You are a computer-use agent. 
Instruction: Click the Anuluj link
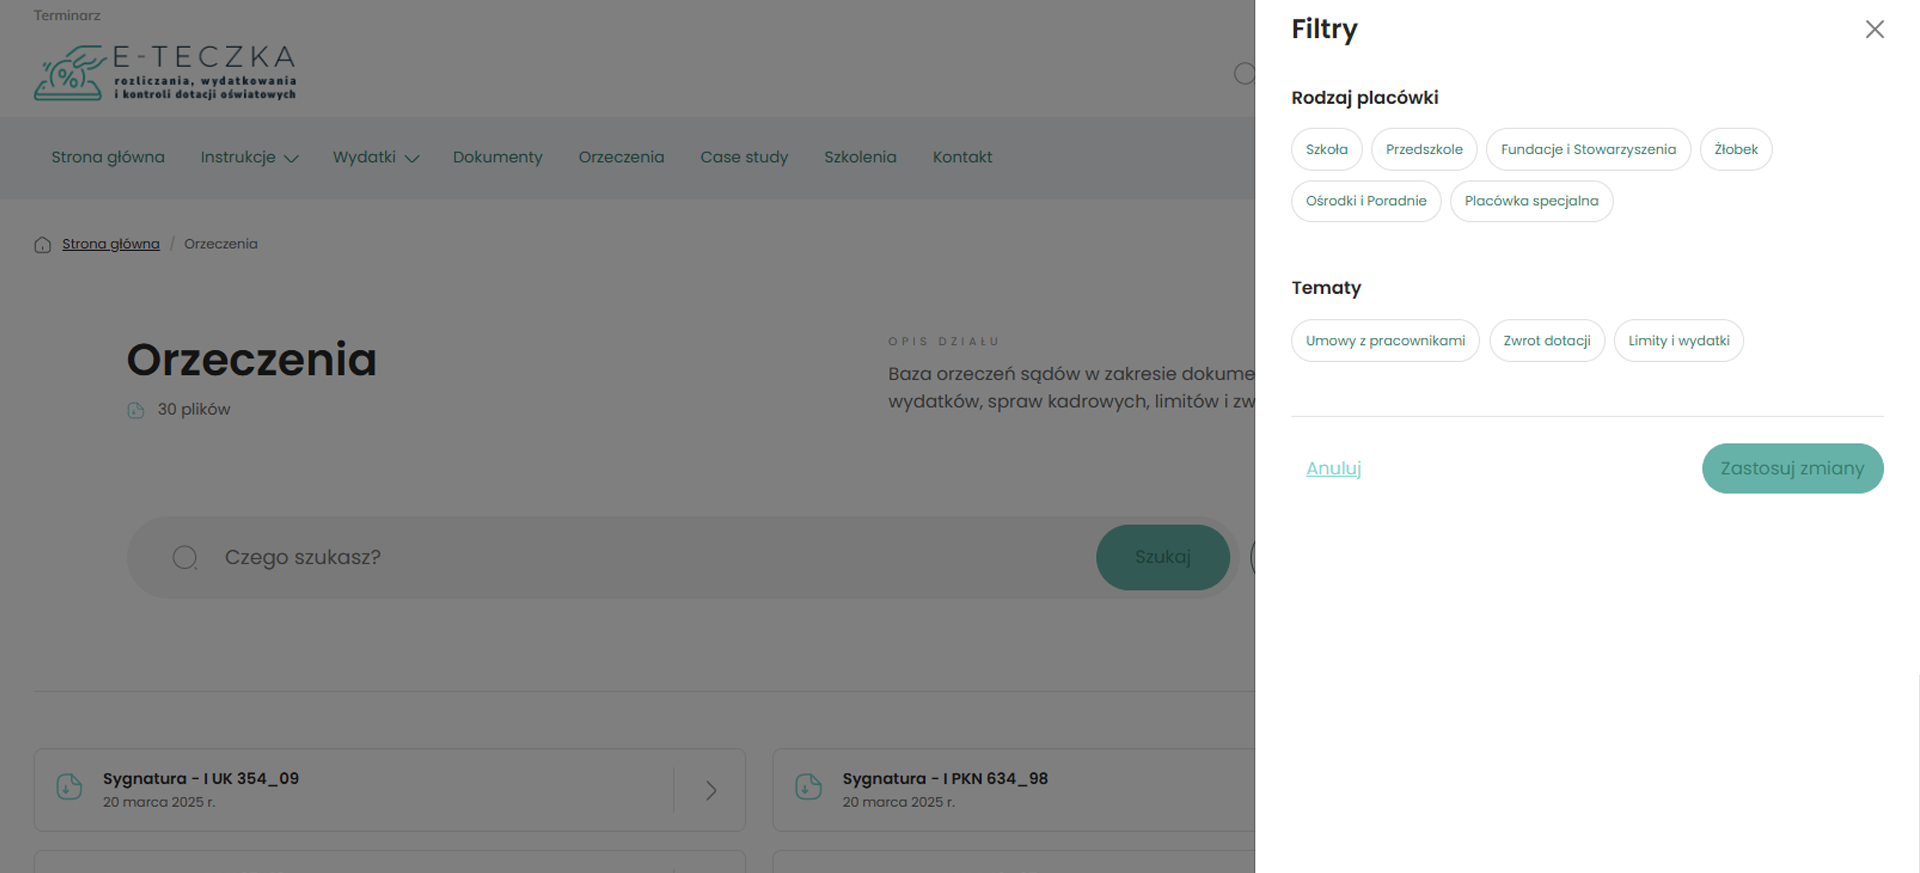(x=1333, y=469)
